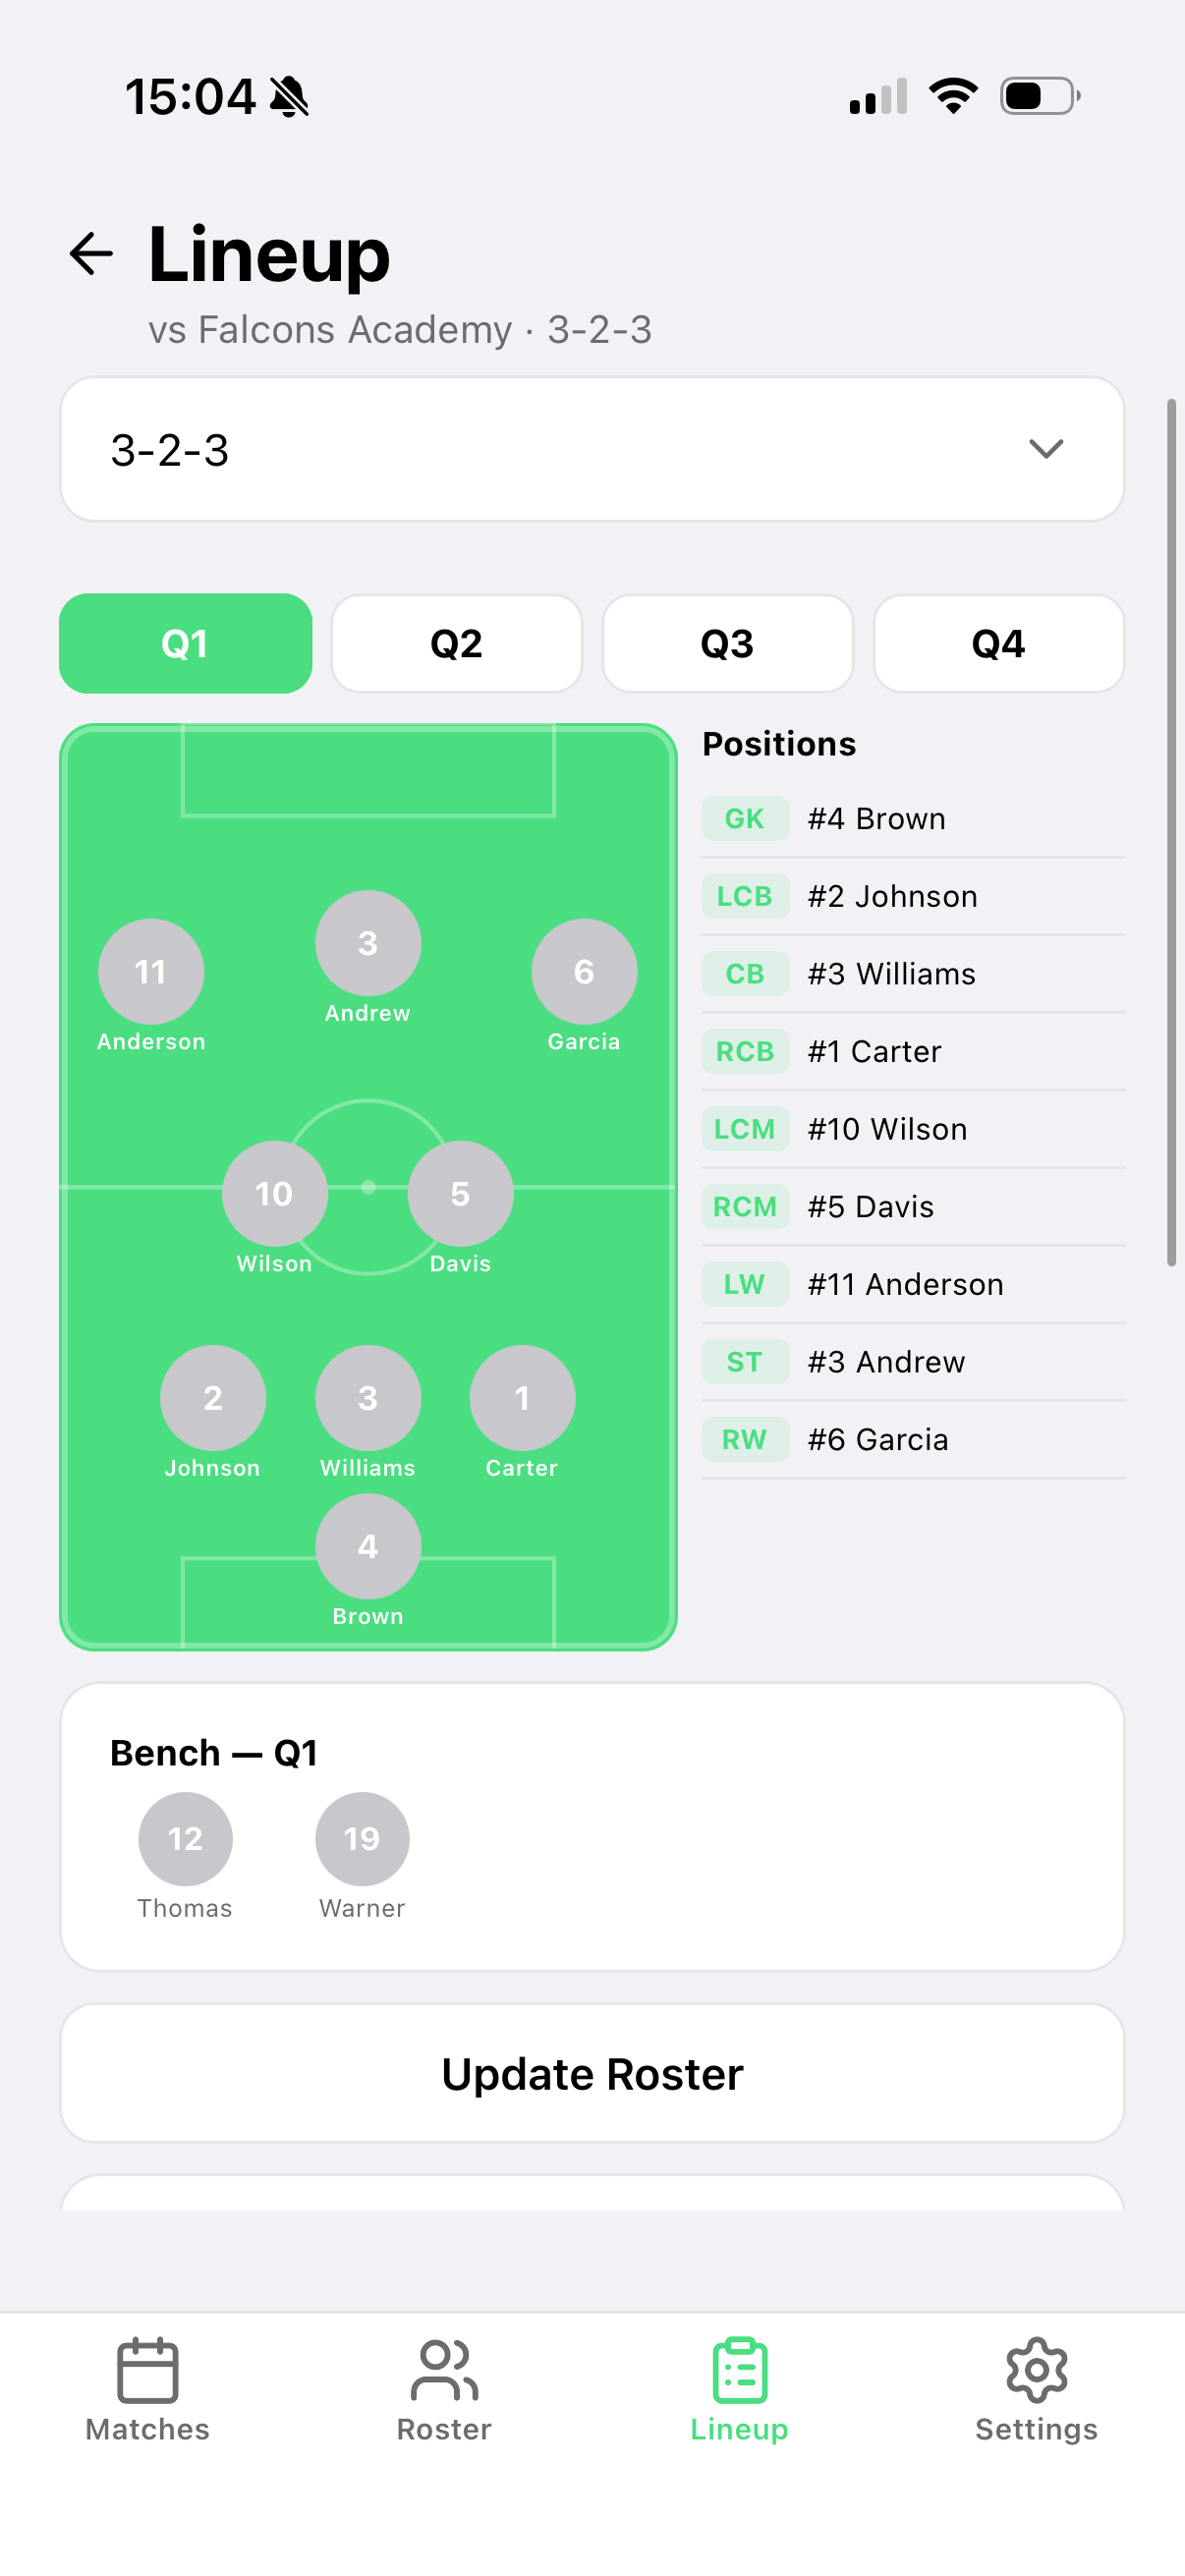
Task: Click the vertical scrollbar on the right
Action: (x=1171, y=832)
